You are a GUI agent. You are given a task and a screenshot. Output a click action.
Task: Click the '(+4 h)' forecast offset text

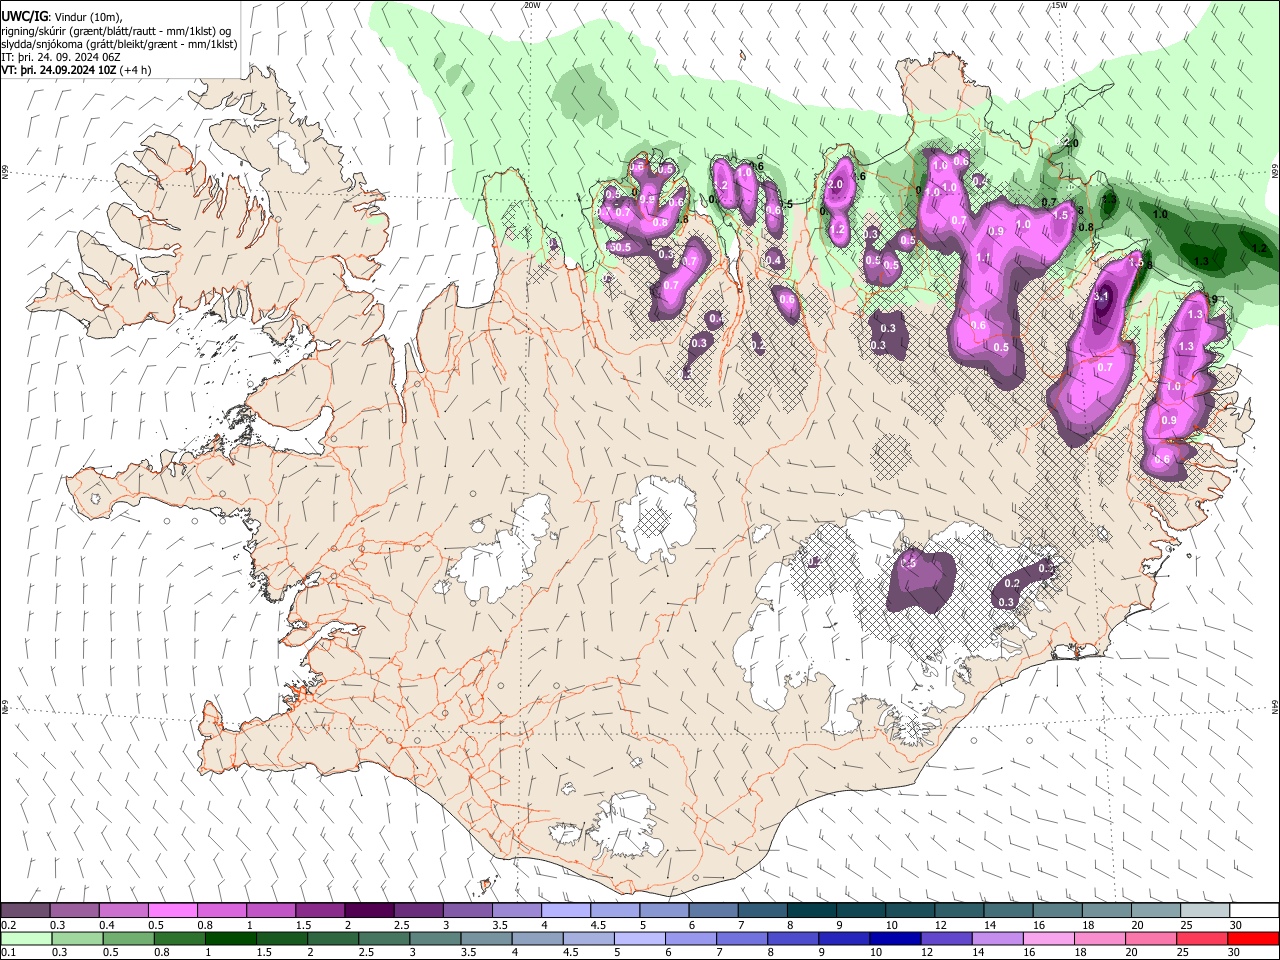(x=135, y=70)
